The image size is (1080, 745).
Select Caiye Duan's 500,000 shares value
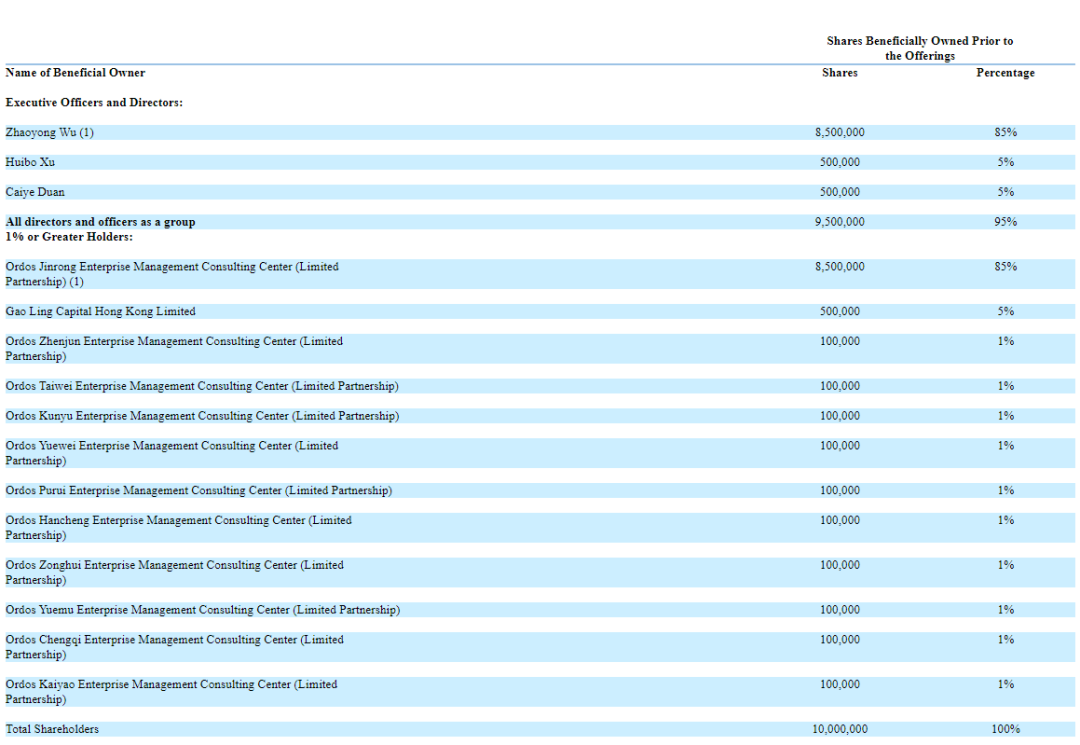coord(840,192)
